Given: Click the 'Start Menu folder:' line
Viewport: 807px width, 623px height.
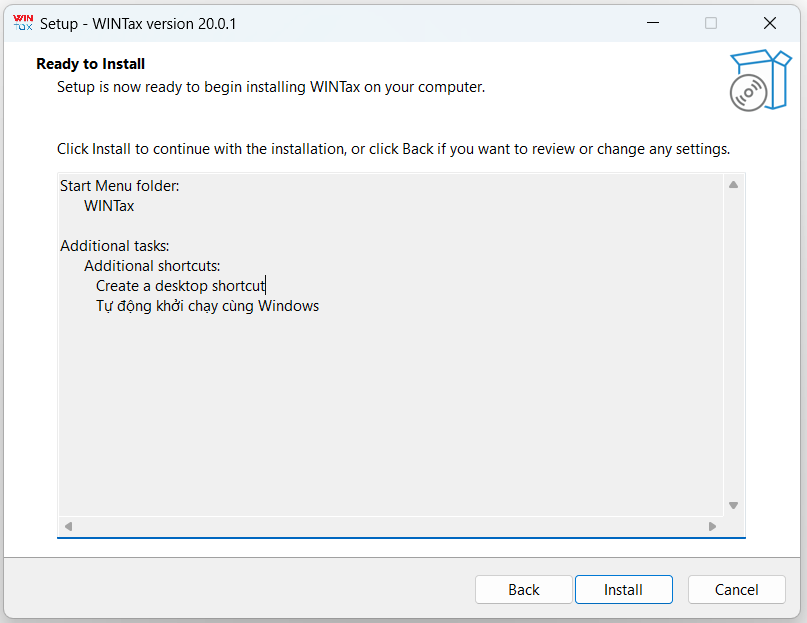Looking at the screenshot, I should coord(119,186).
